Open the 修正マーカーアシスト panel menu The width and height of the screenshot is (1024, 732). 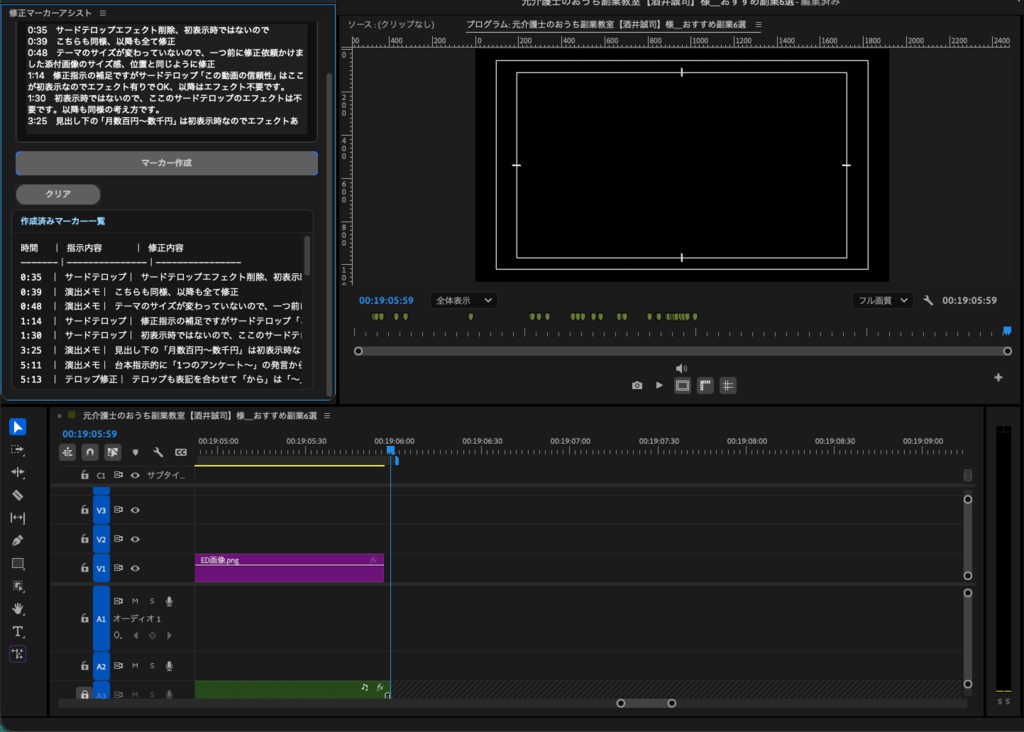(x=103, y=13)
